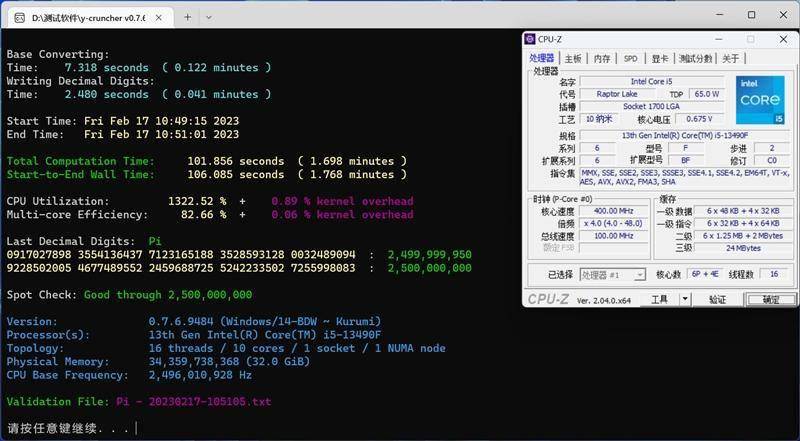Open the terminal profile dropdown arrow
800x441 pixels.
209,17
